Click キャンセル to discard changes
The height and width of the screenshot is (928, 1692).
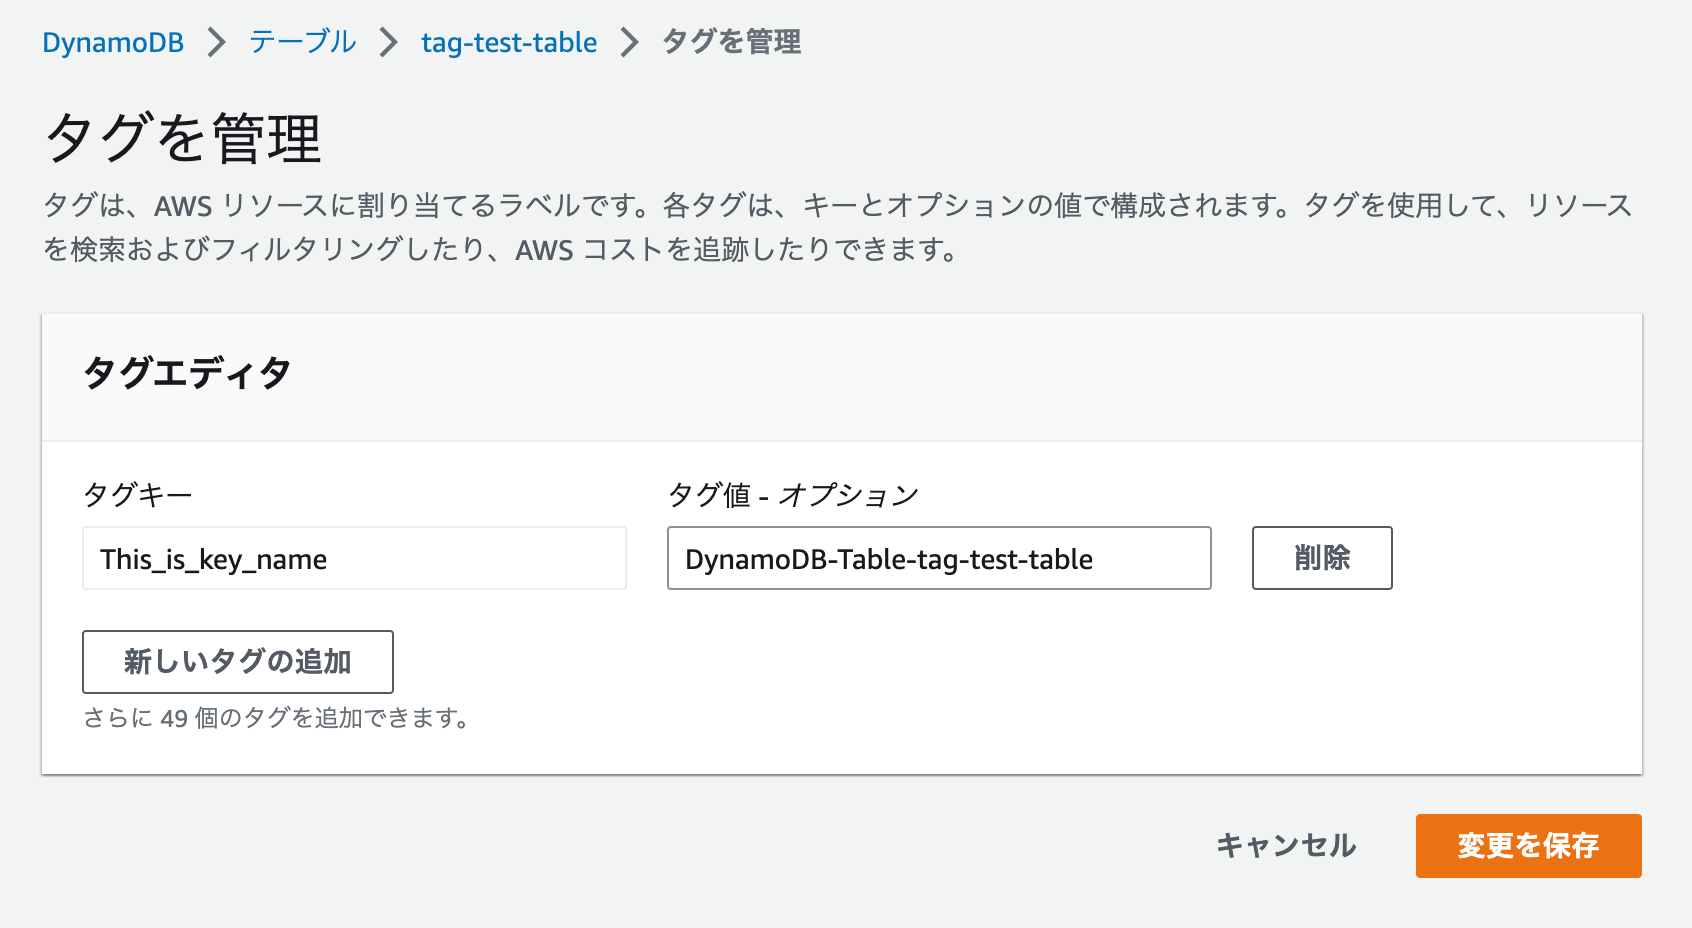coord(1286,846)
